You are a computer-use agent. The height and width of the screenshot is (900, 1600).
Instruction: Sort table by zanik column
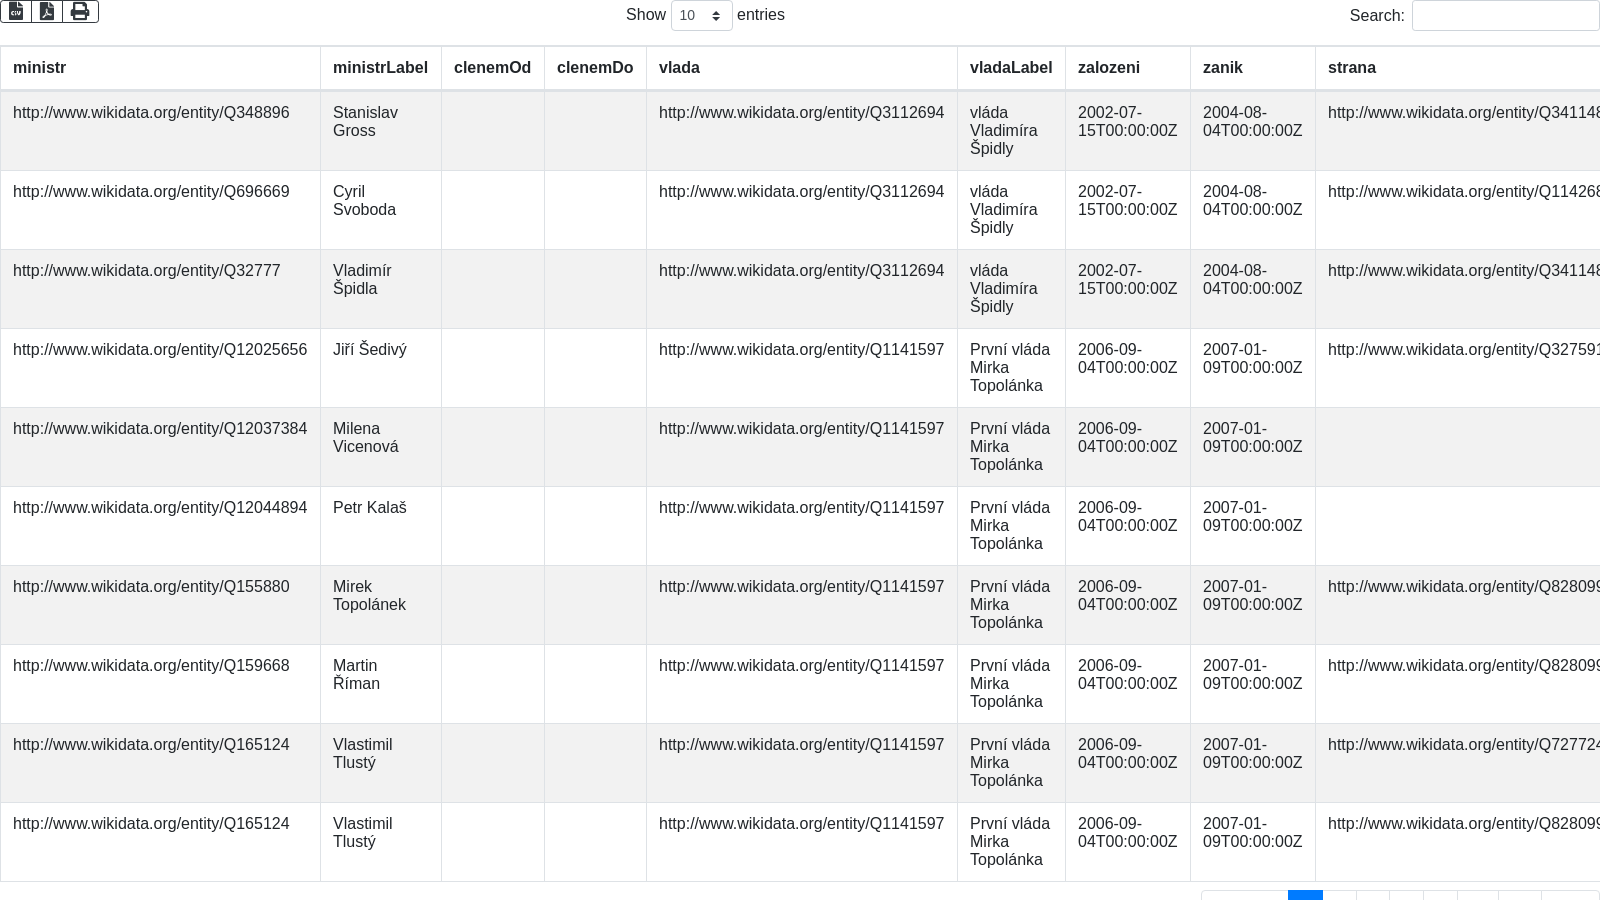click(x=1222, y=68)
